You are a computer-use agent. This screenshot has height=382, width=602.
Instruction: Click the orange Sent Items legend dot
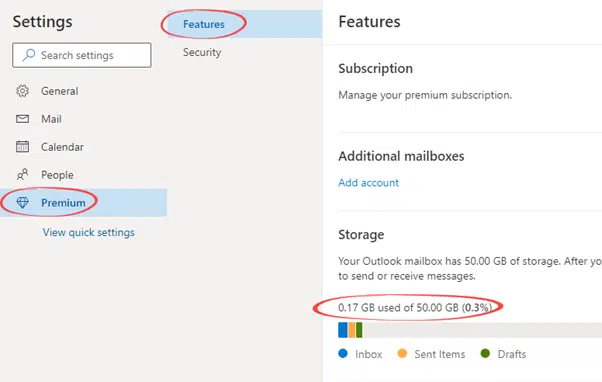pos(402,353)
